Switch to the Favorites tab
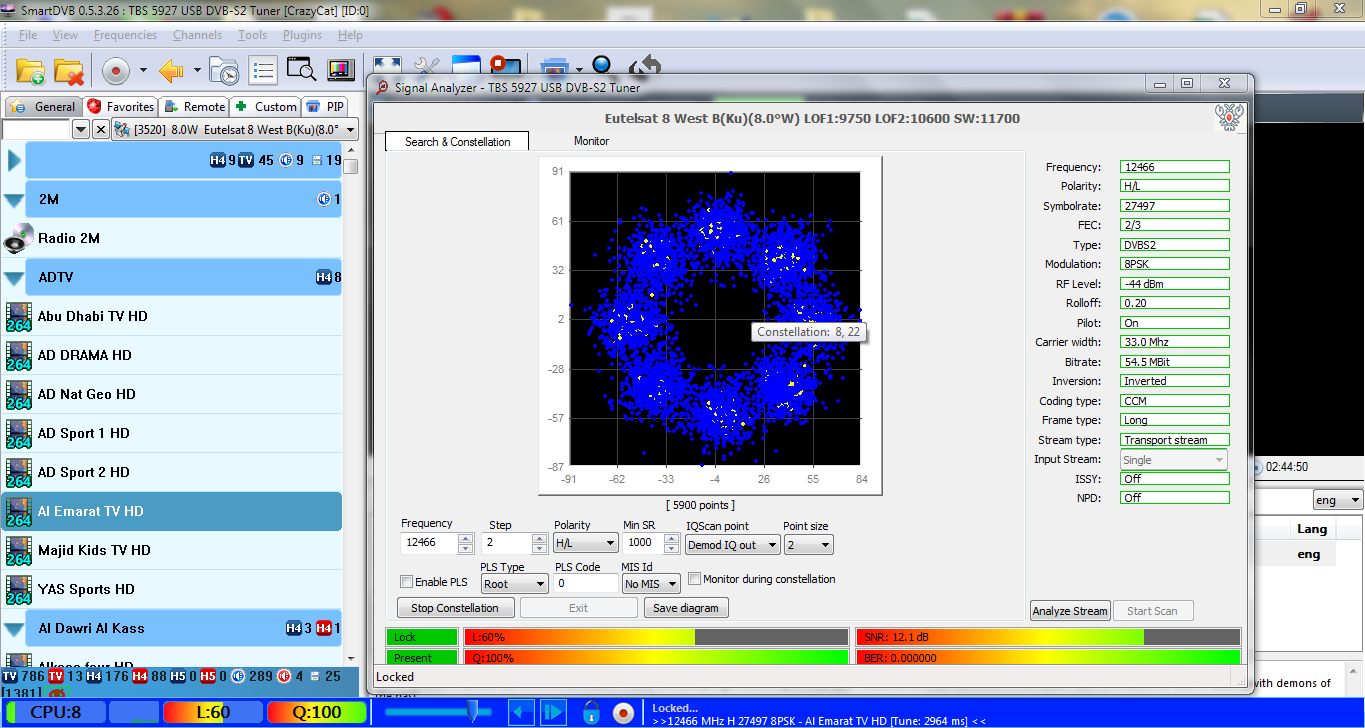Viewport: 1365px width, 728px height. (121, 107)
